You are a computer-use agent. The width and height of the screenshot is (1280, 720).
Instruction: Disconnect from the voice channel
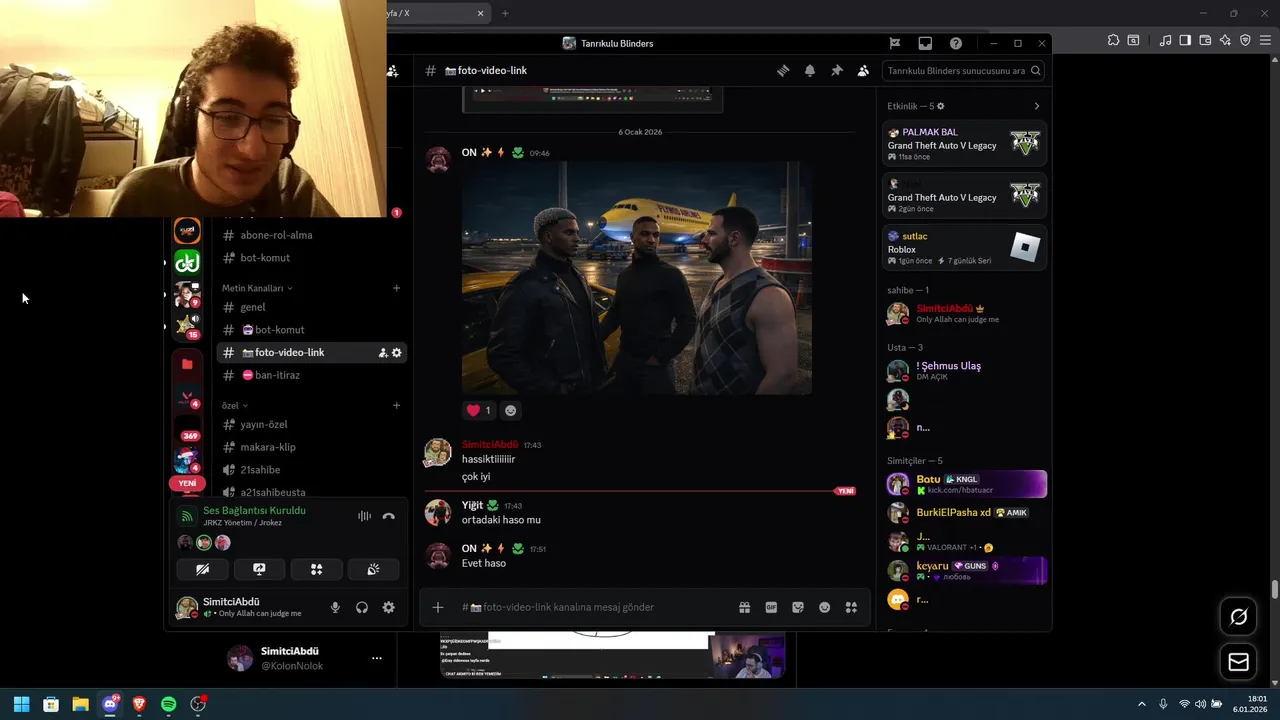pyautogui.click(x=389, y=516)
